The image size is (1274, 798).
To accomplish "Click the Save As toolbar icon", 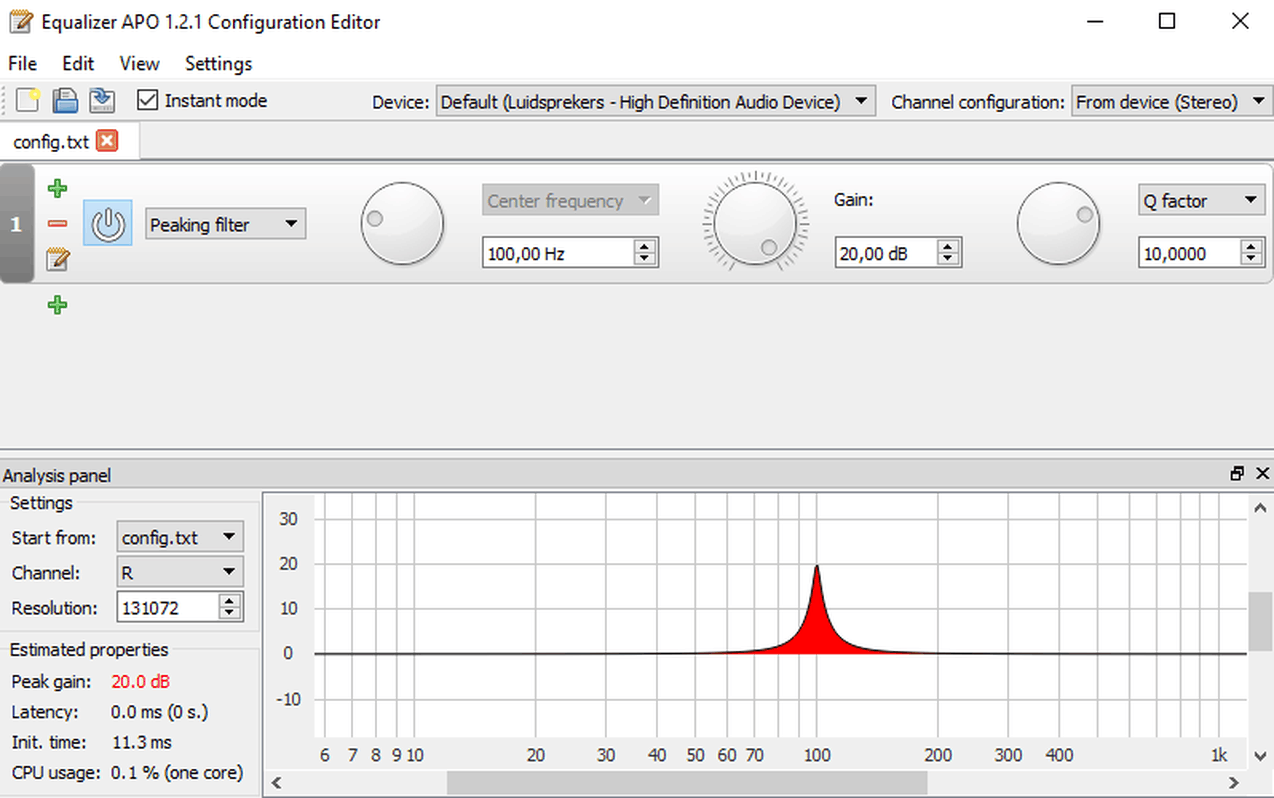I will (101, 100).
